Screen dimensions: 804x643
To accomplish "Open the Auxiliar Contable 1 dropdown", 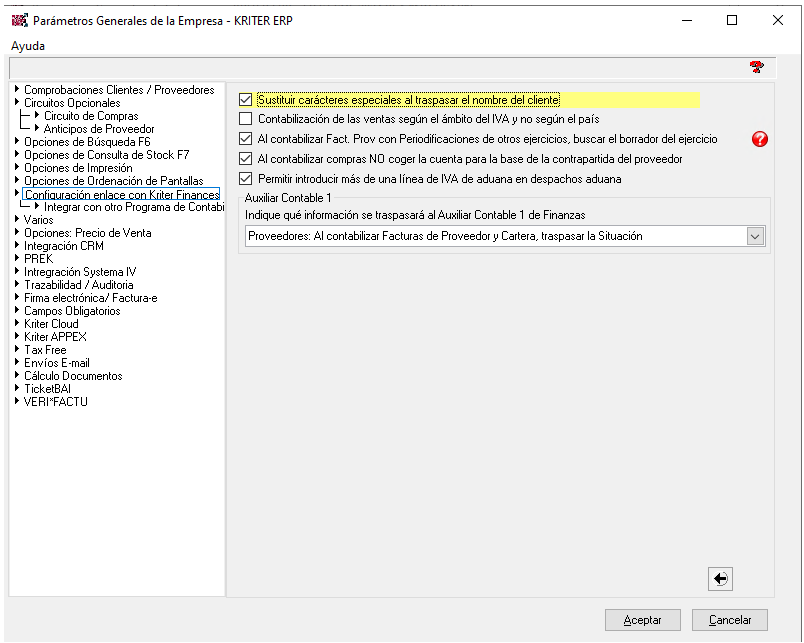I will pos(755,236).
